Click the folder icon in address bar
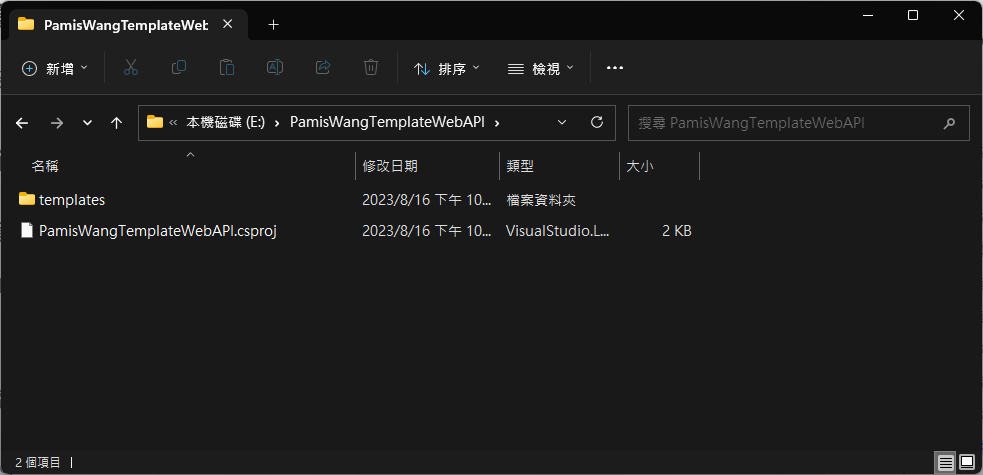Viewport: 983px width, 475px height. tap(155, 122)
